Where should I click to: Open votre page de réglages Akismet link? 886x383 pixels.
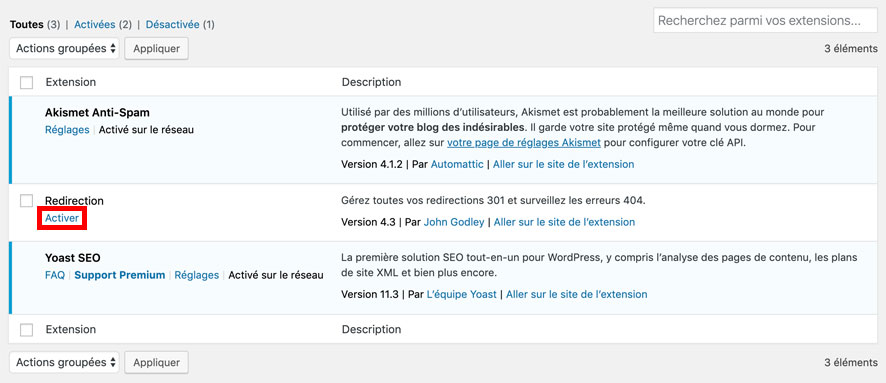click(x=524, y=143)
